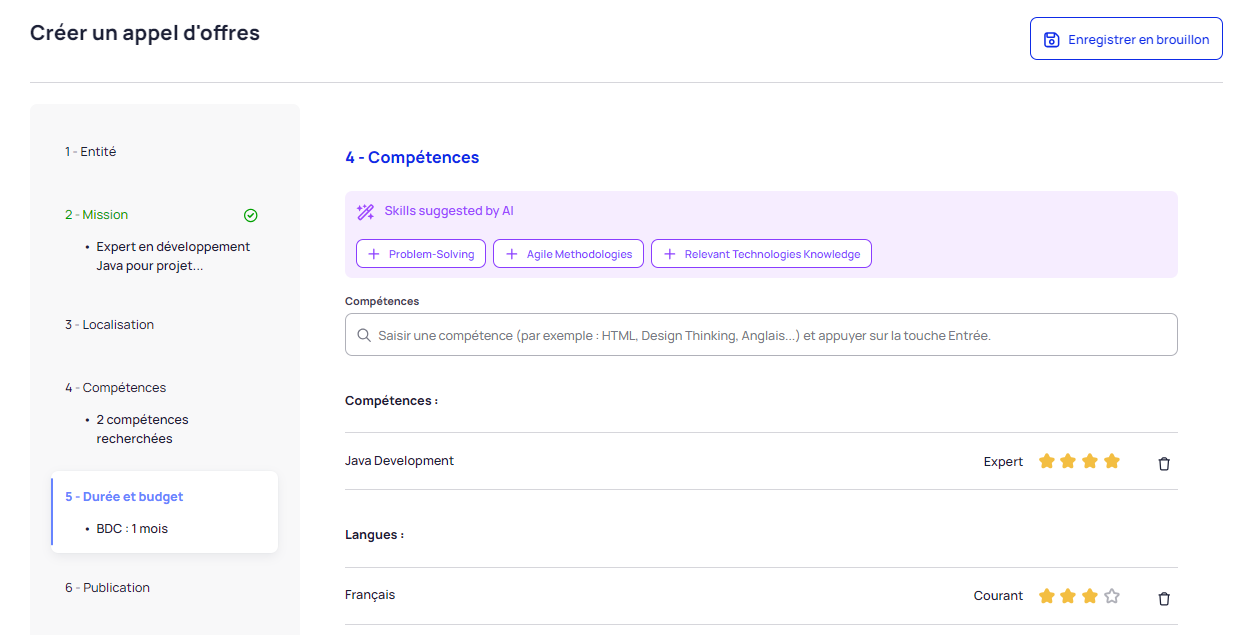Set Français rating to second star
The width and height of the screenshot is (1253, 635).
coord(1068,596)
